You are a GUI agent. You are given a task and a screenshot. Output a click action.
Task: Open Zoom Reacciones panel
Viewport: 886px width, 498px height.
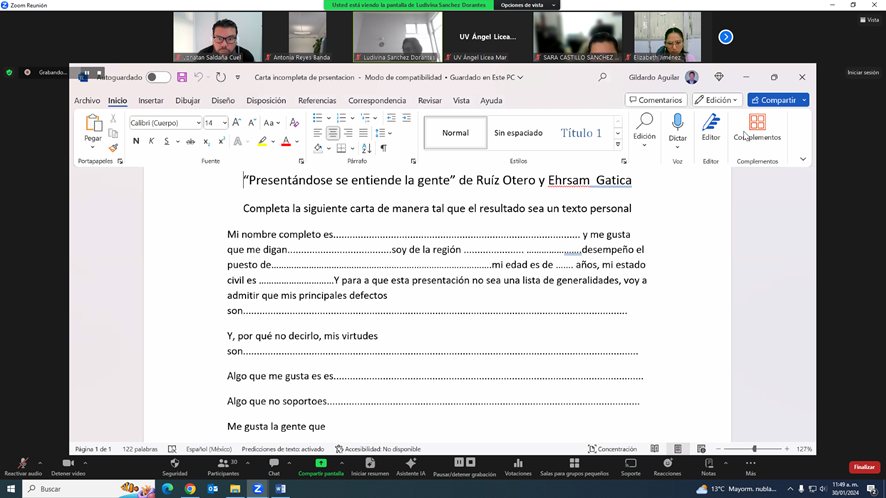pyautogui.click(x=667, y=464)
